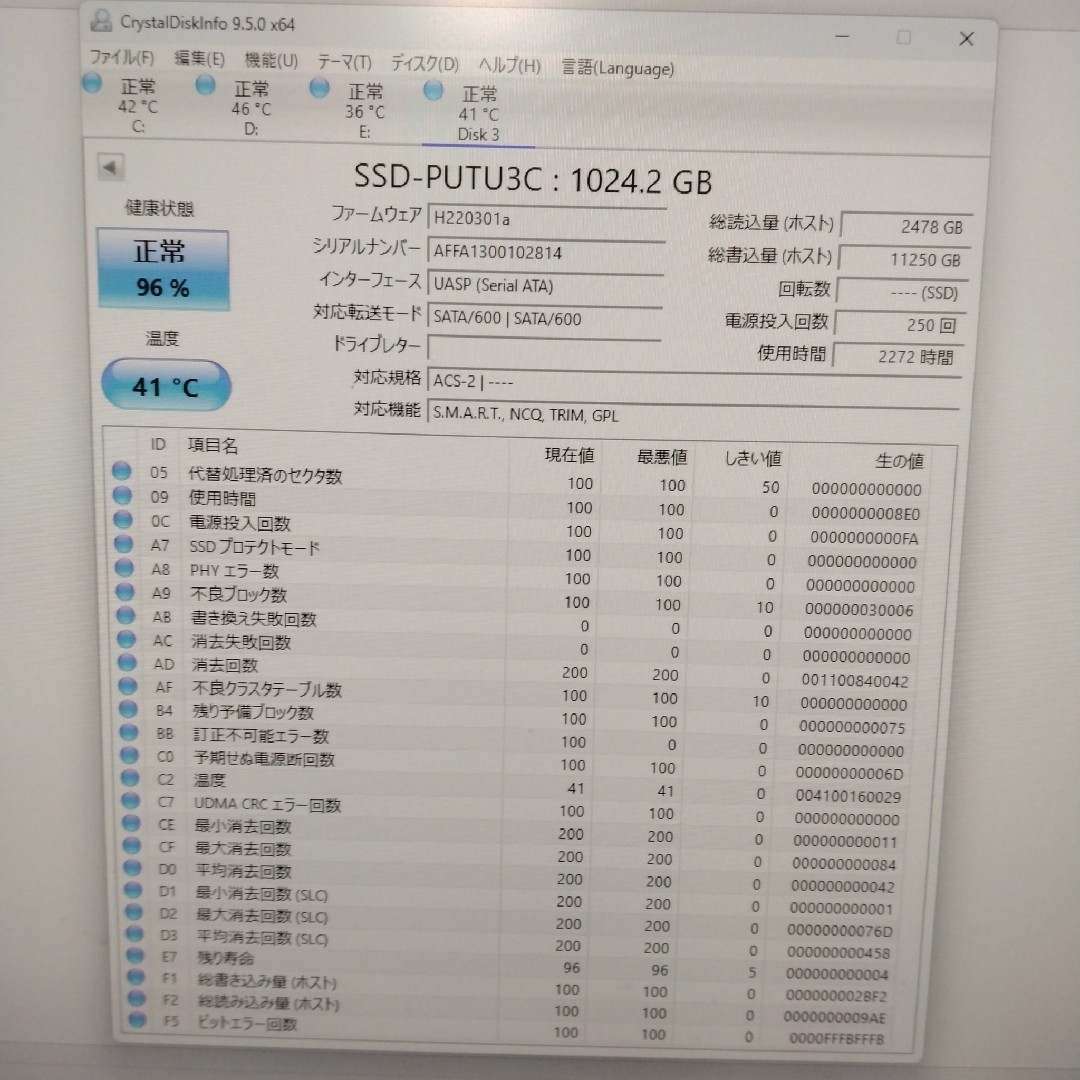Click the CrystalDiskInfo app icon in title bar
The image size is (1080, 1080).
101,21
